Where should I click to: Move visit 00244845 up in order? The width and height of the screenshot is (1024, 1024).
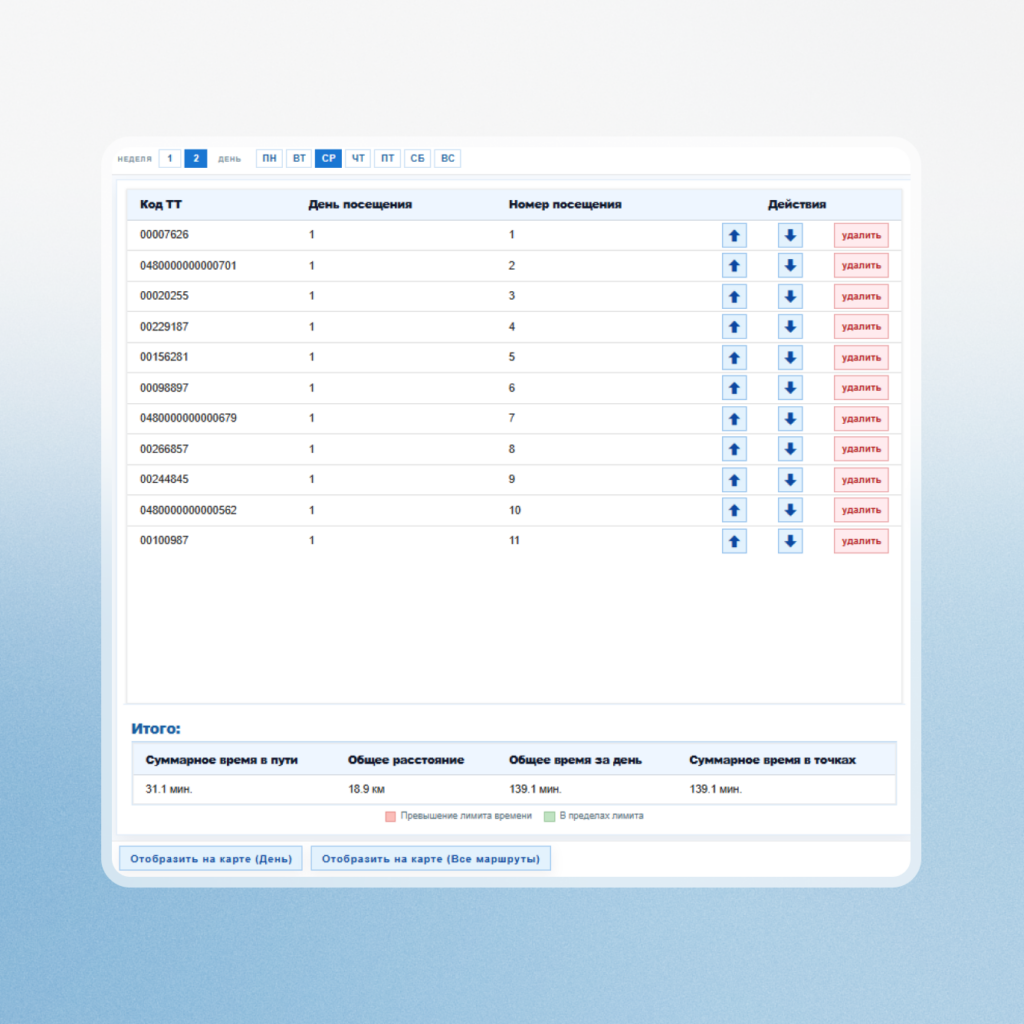[x=734, y=480]
